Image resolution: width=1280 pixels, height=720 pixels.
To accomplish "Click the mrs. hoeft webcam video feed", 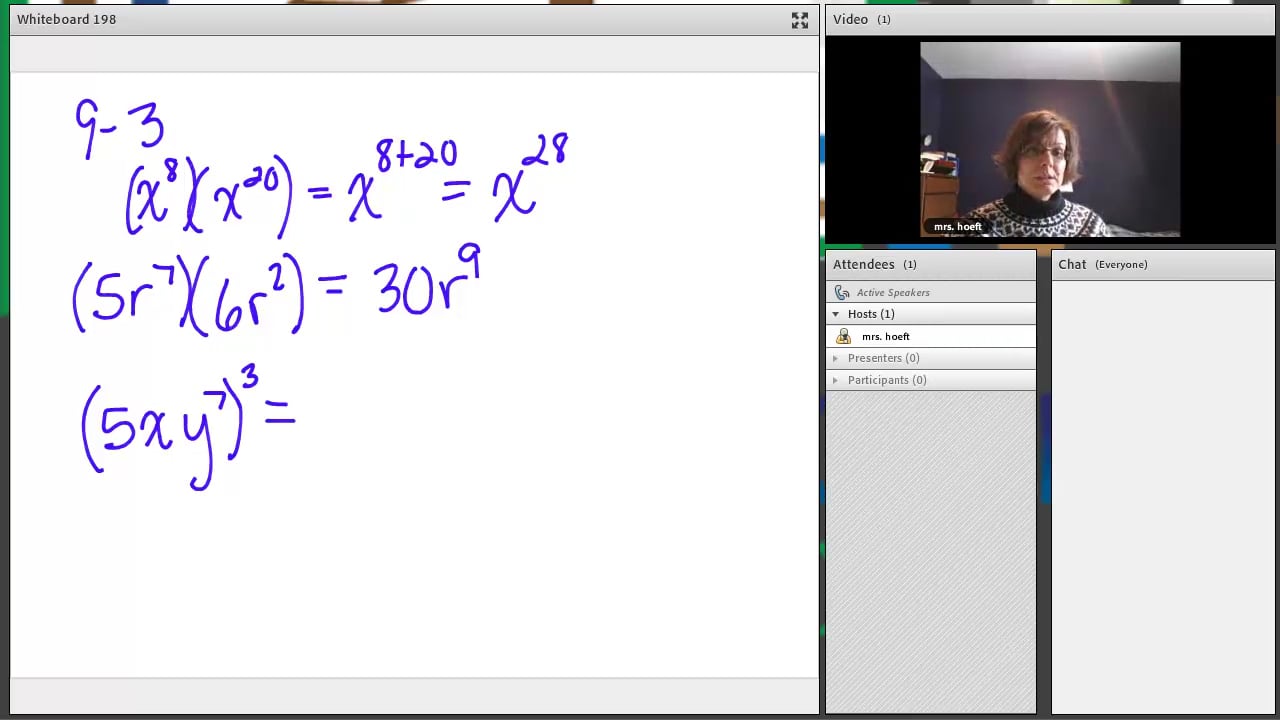I will (1050, 139).
